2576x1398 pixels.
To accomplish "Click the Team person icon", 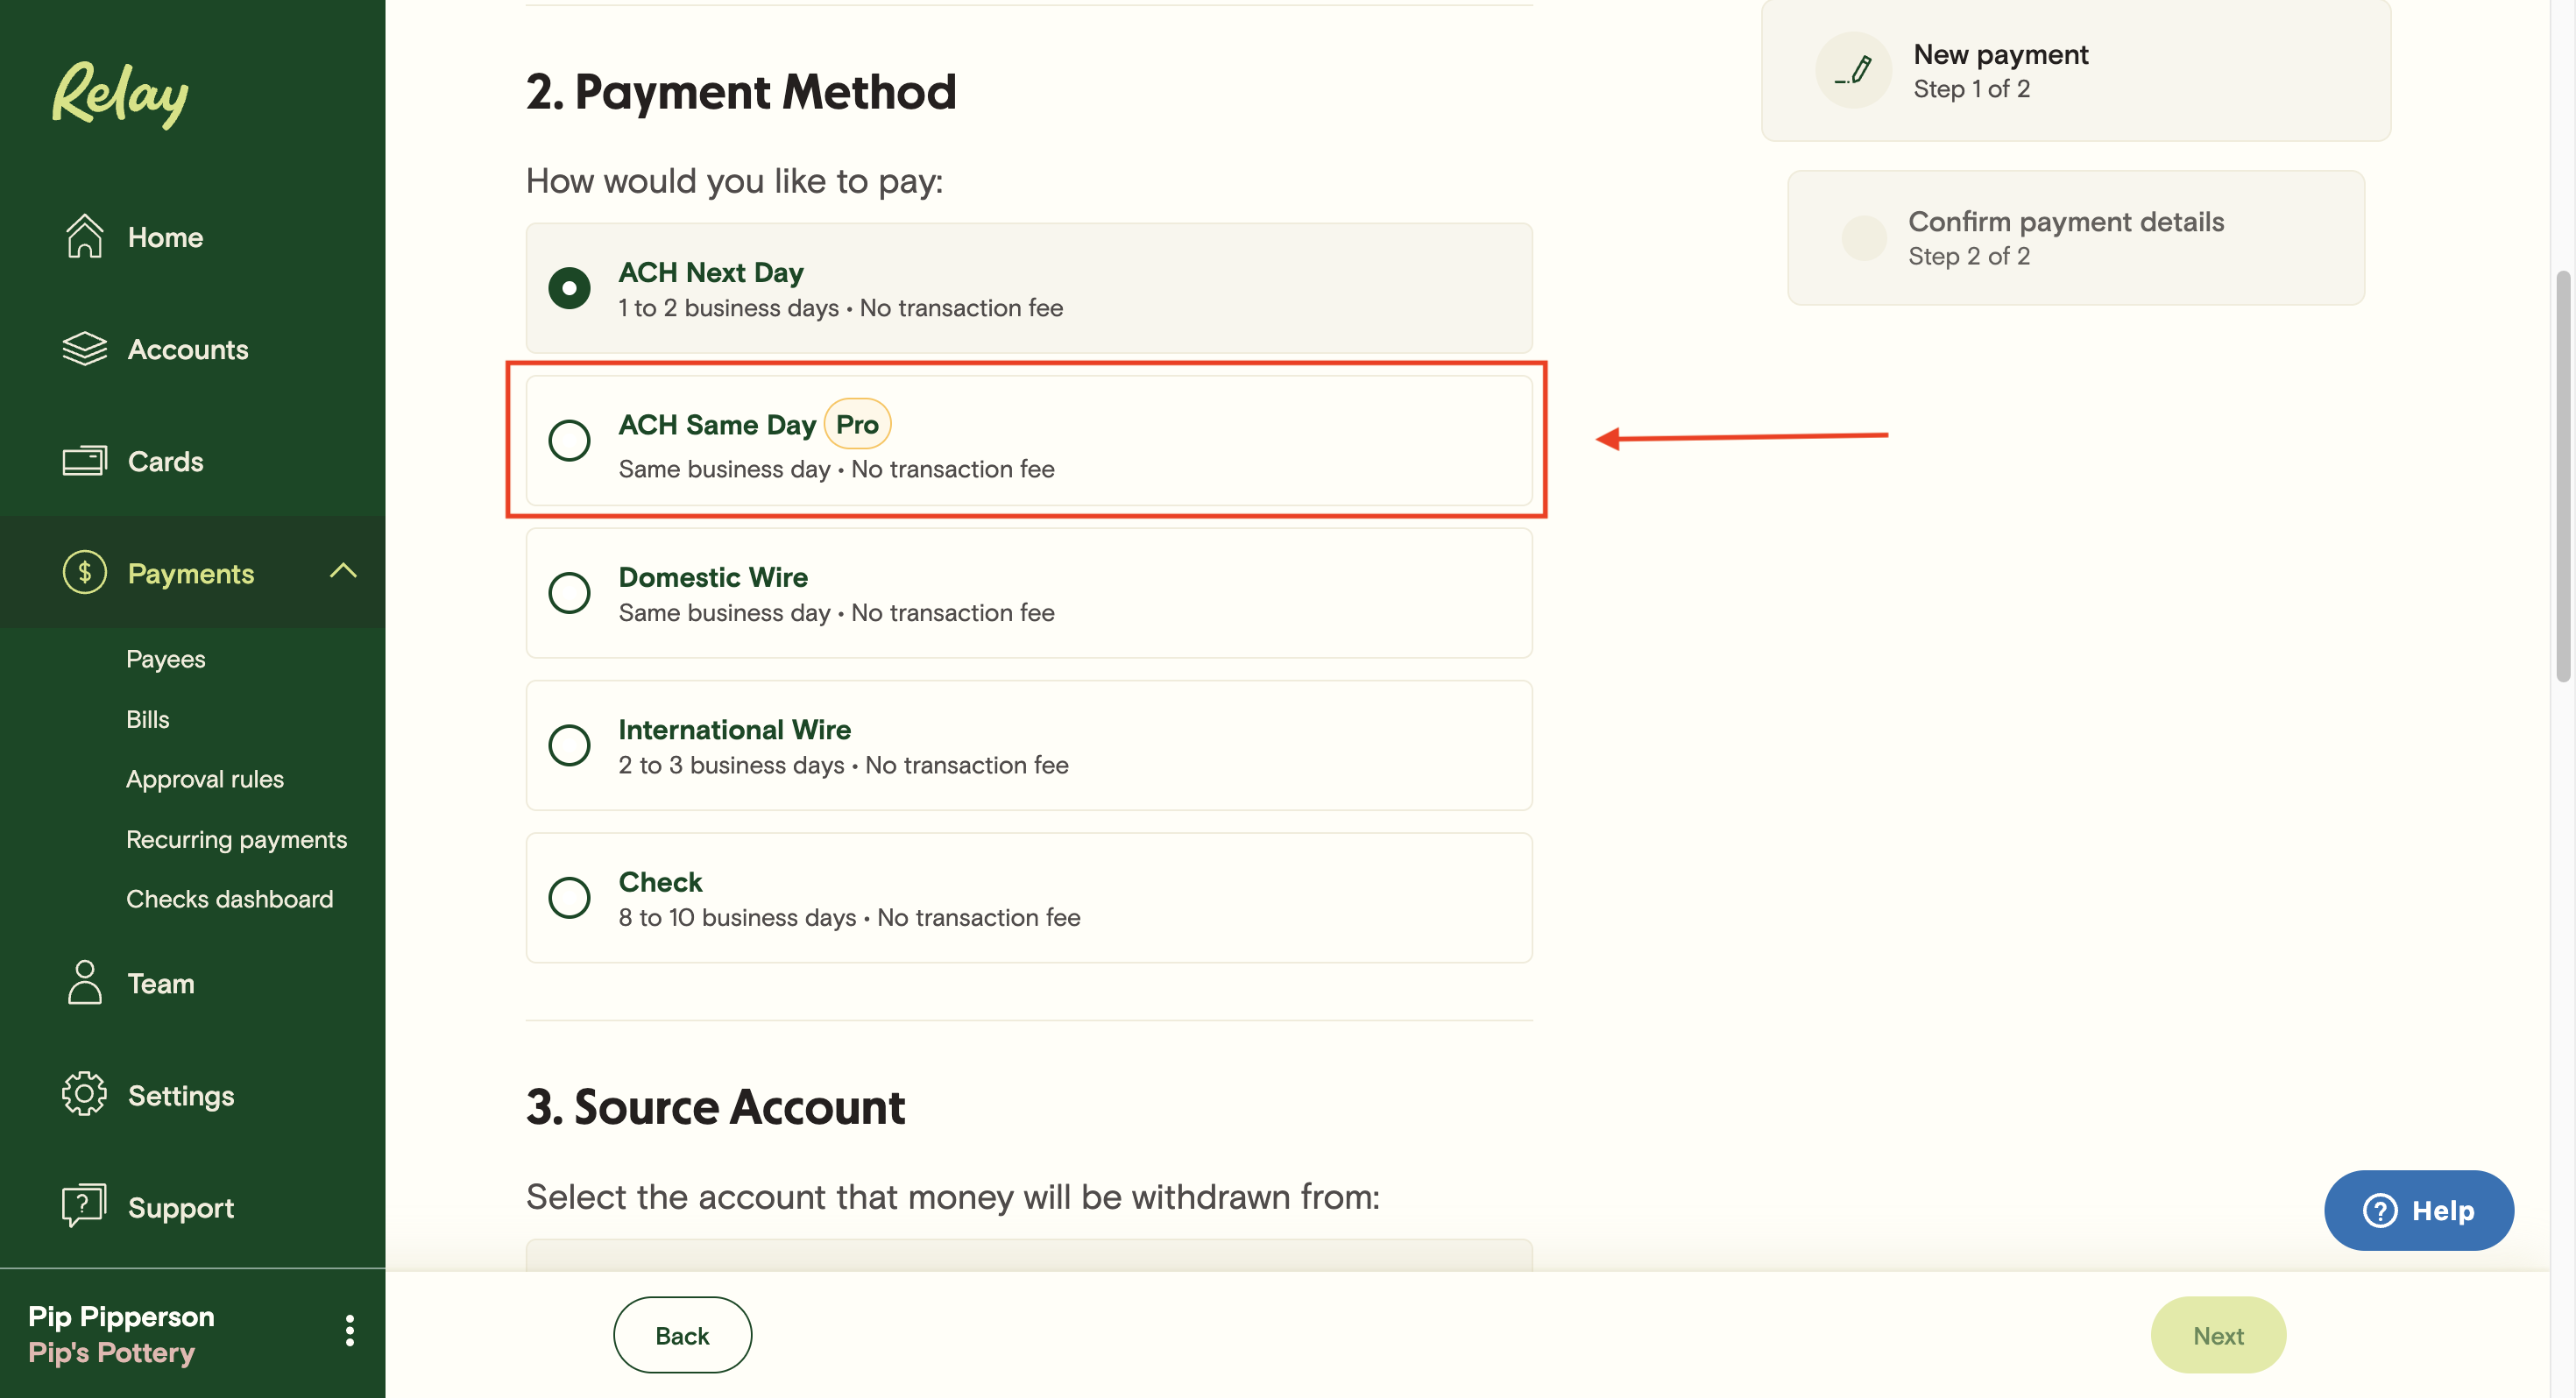I will tap(84, 983).
